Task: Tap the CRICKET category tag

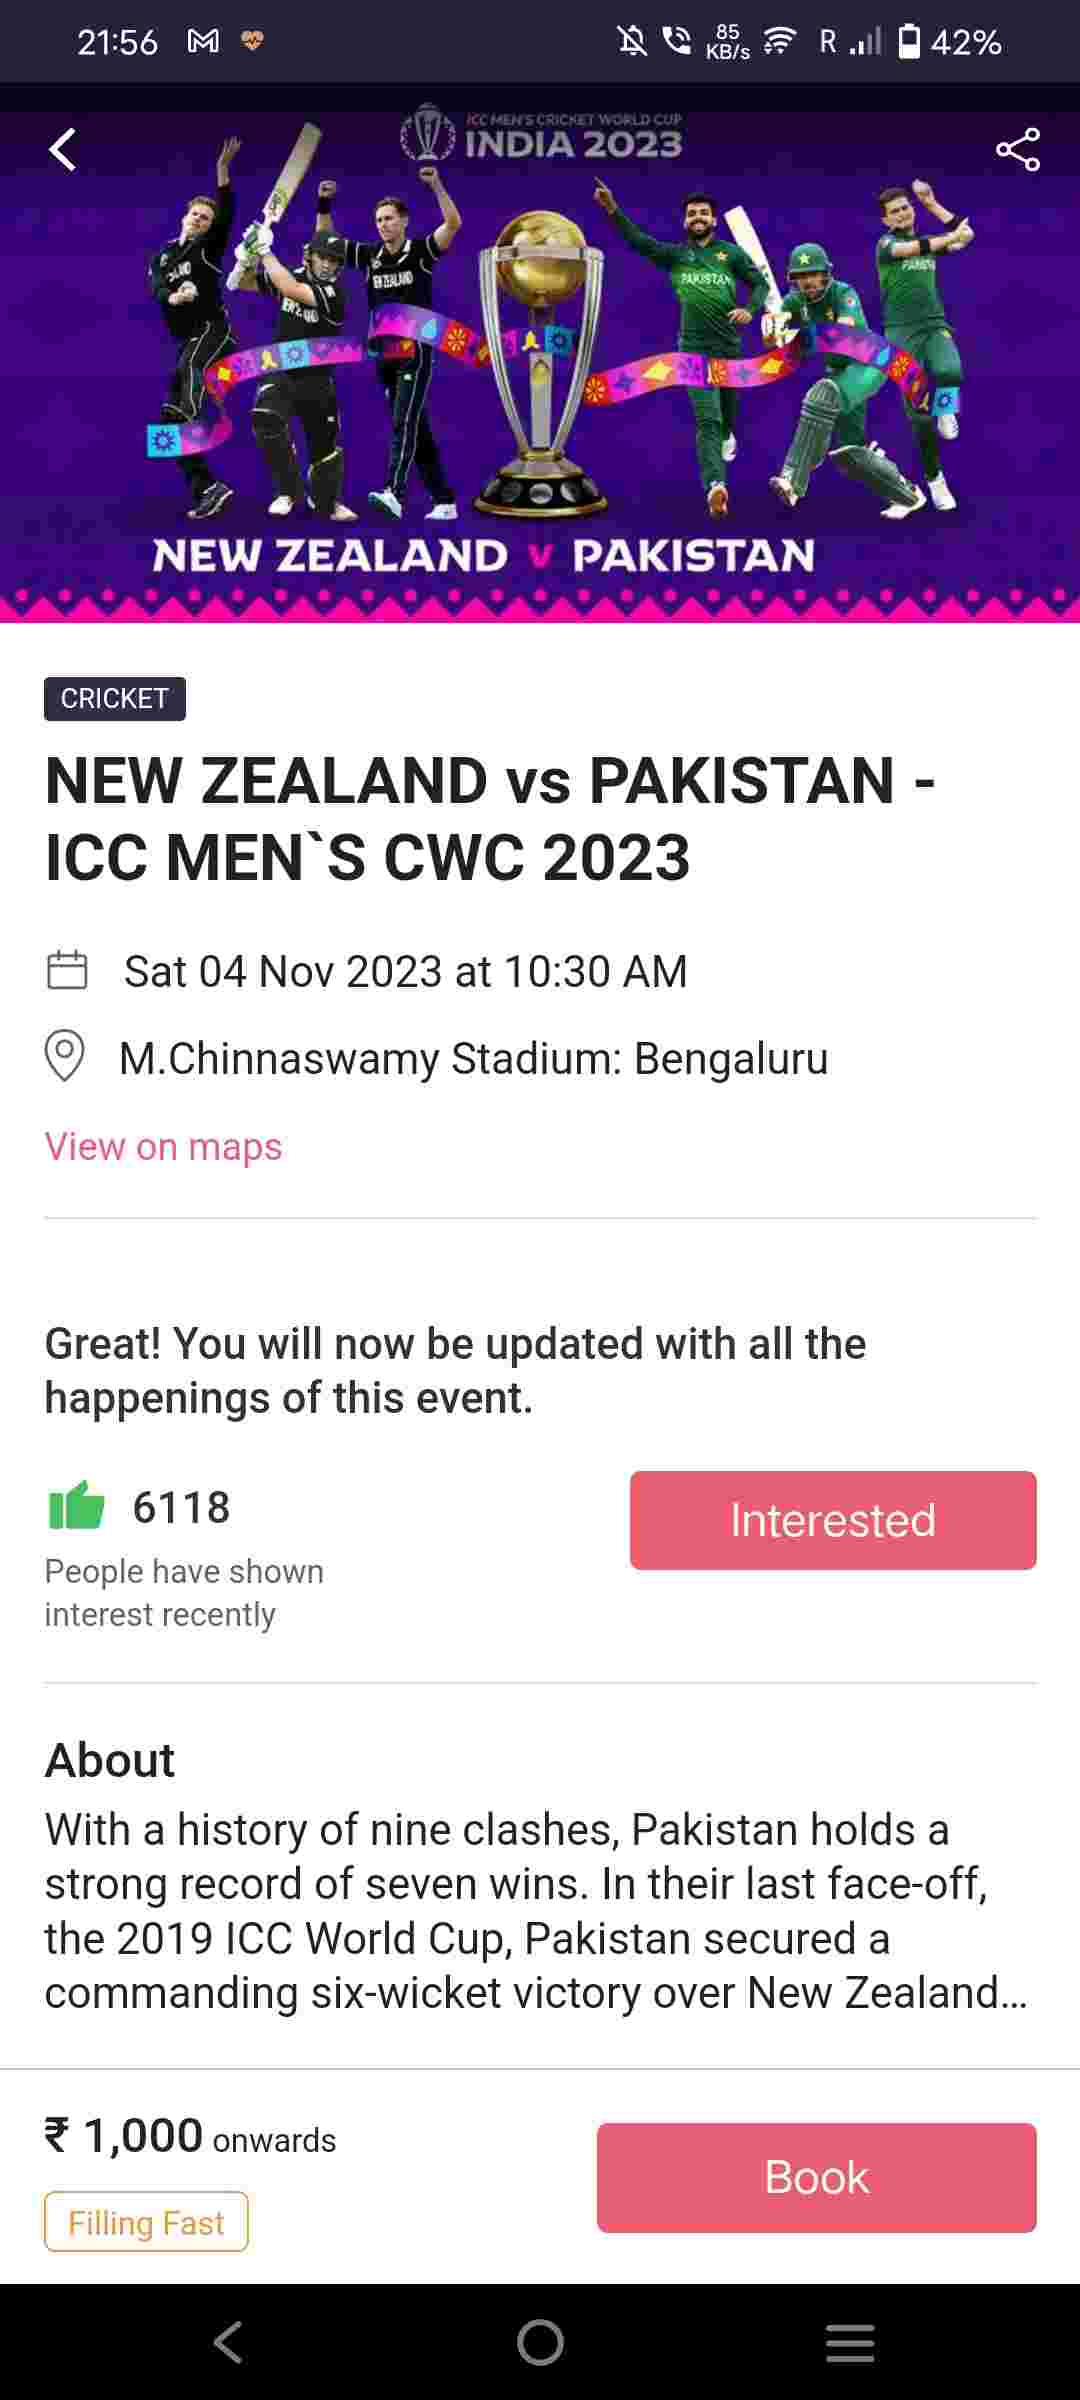Action: coord(114,698)
